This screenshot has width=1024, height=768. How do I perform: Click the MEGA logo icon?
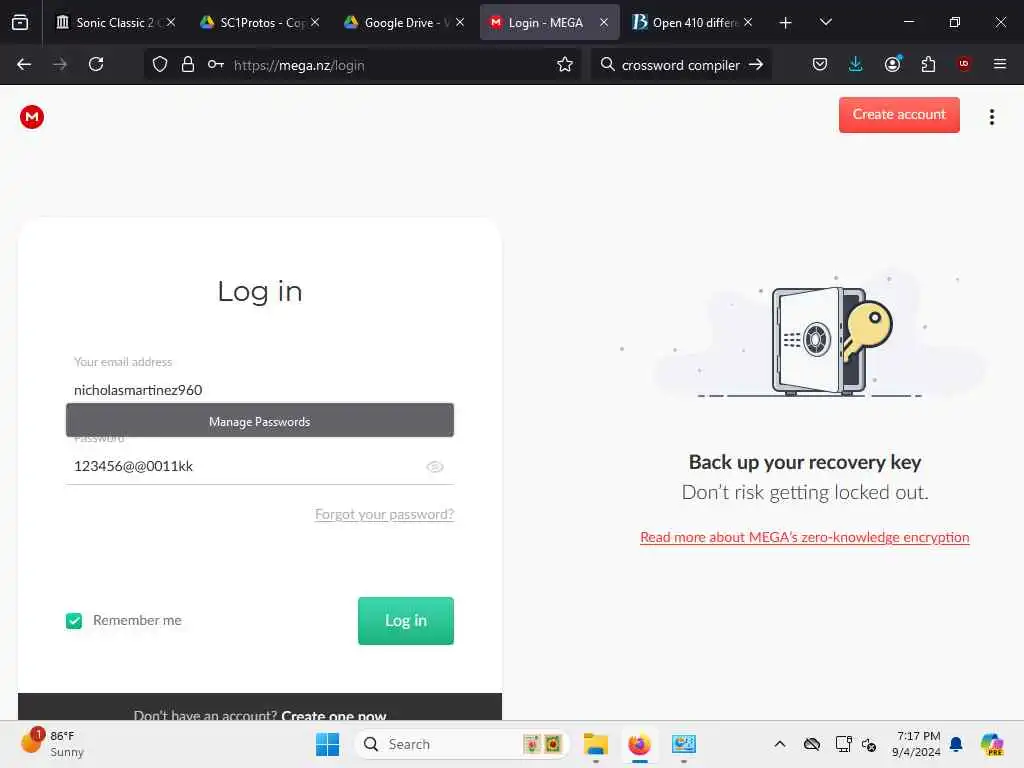tap(31, 117)
